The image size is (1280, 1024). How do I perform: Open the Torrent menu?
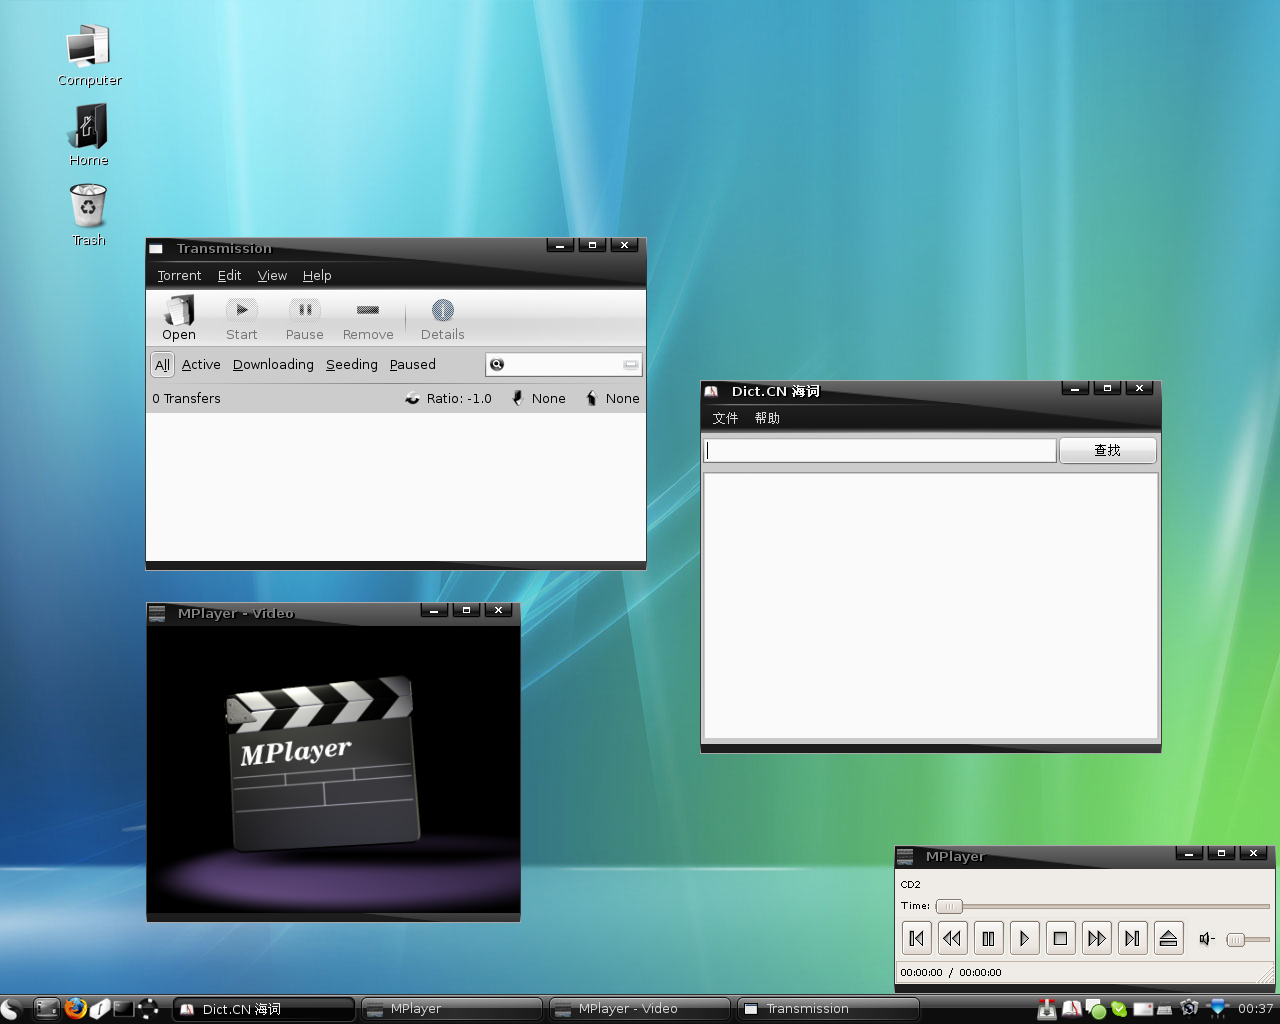179,276
